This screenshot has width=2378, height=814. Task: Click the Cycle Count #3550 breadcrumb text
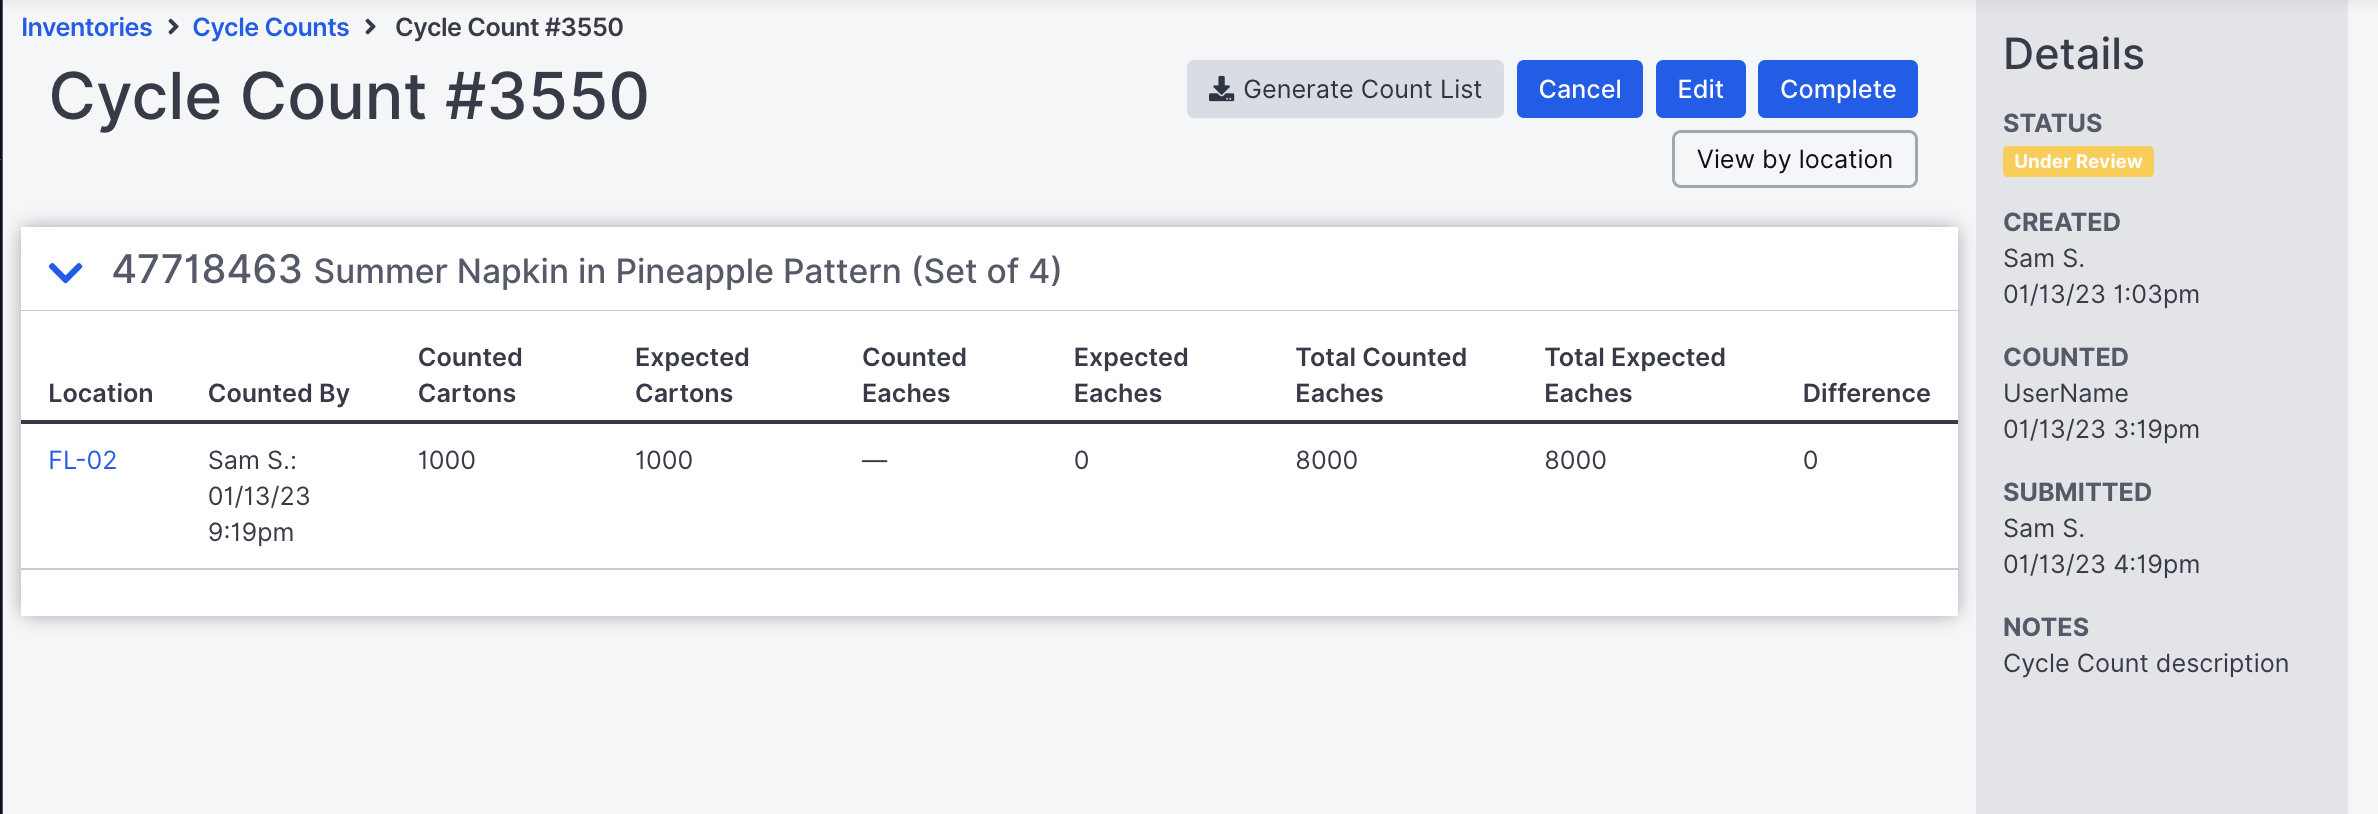tap(509, 27)
